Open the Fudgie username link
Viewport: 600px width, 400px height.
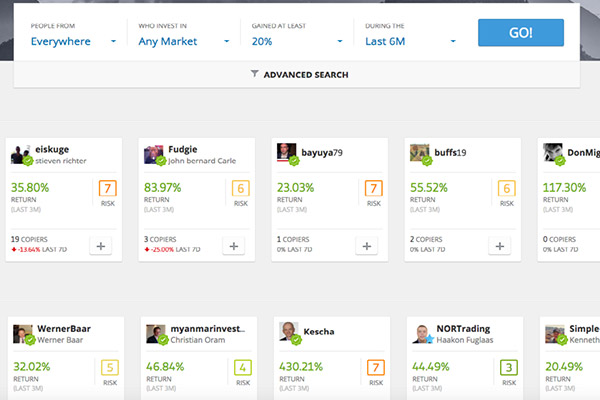tap(183, 149)
